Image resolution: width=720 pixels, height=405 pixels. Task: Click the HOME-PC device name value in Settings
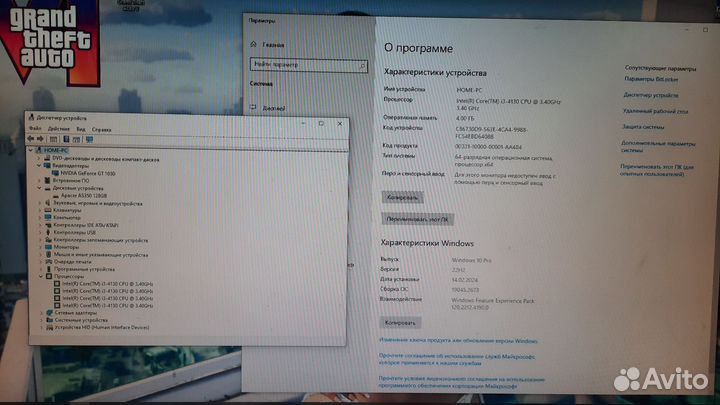(x=469, y=90)
